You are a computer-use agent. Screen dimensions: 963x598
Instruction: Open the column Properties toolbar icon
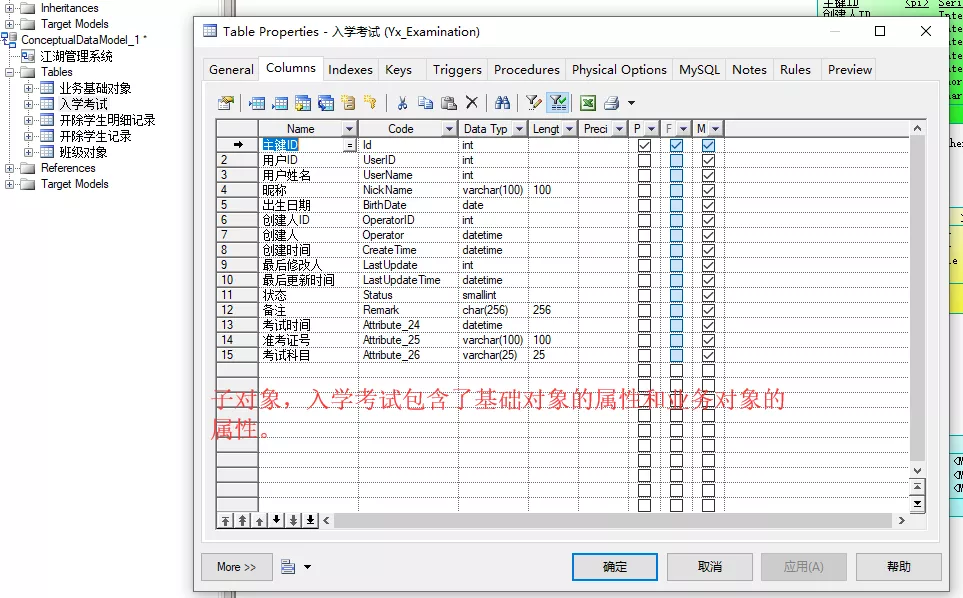tap(226, 103)
